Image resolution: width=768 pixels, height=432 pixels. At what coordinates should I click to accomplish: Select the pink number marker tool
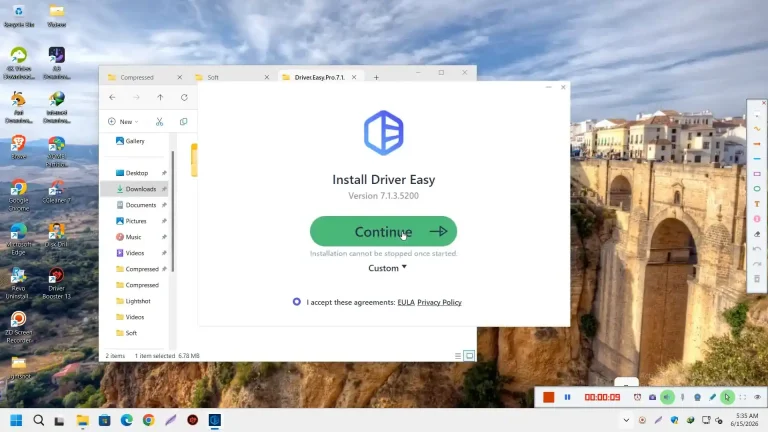pos(757,219)
